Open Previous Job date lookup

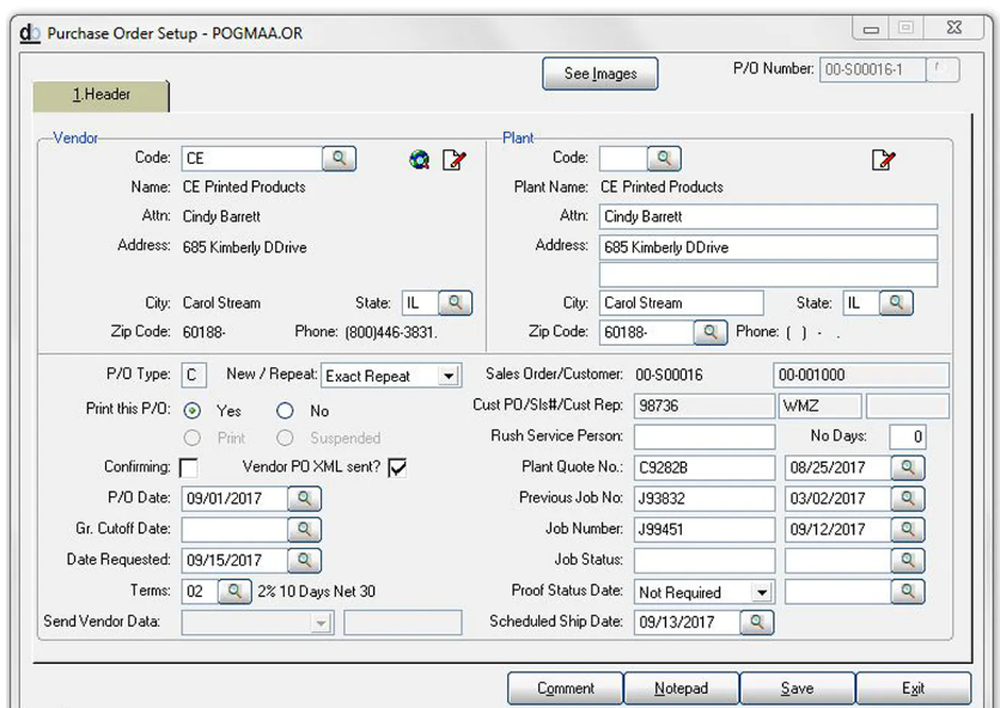[x=908, y=498]
